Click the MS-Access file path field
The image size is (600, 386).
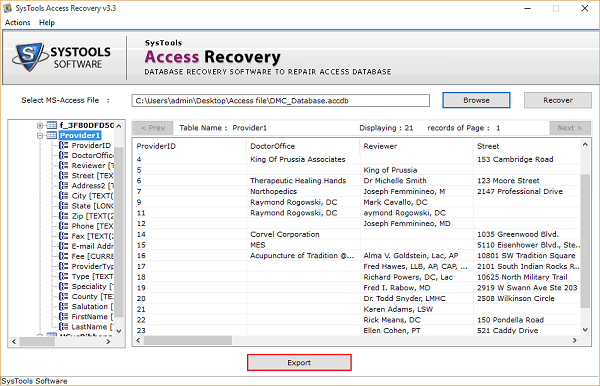[x=280, y=101]
